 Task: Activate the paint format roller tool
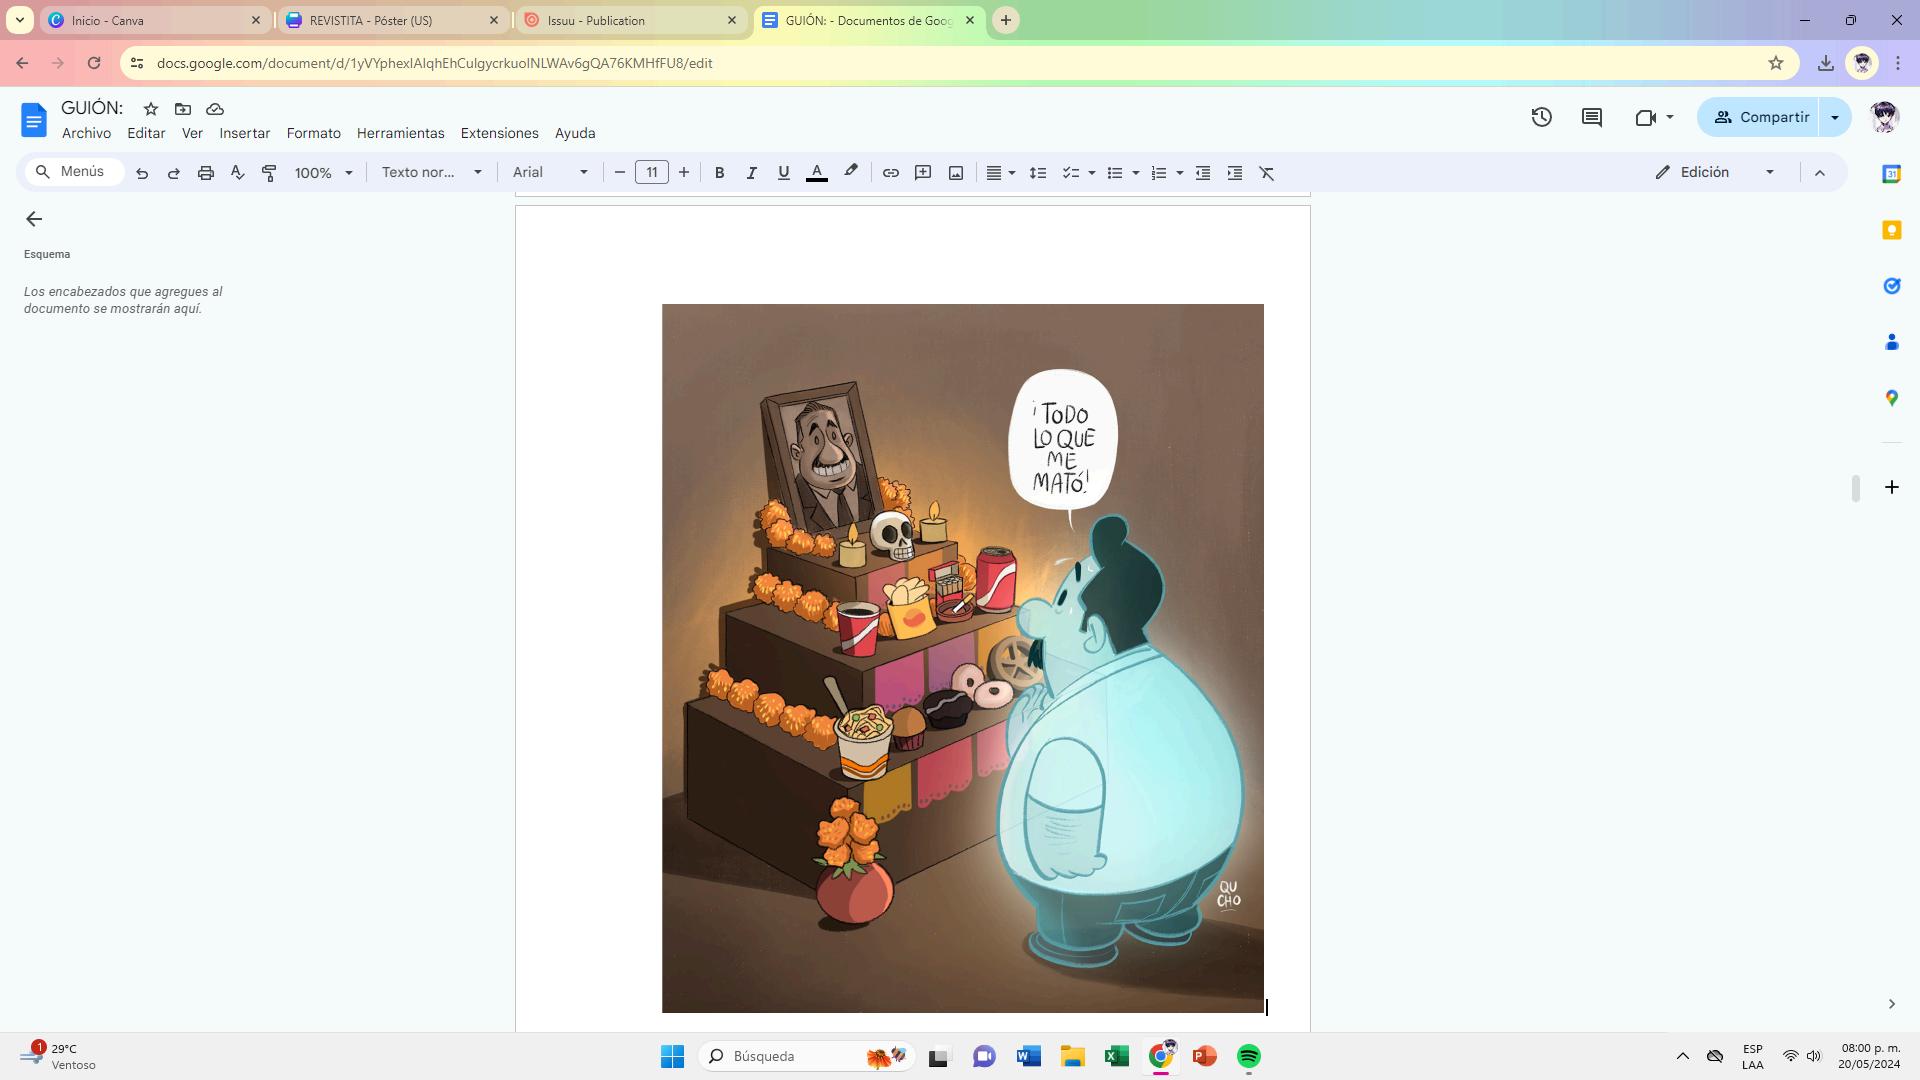(269, 173)
